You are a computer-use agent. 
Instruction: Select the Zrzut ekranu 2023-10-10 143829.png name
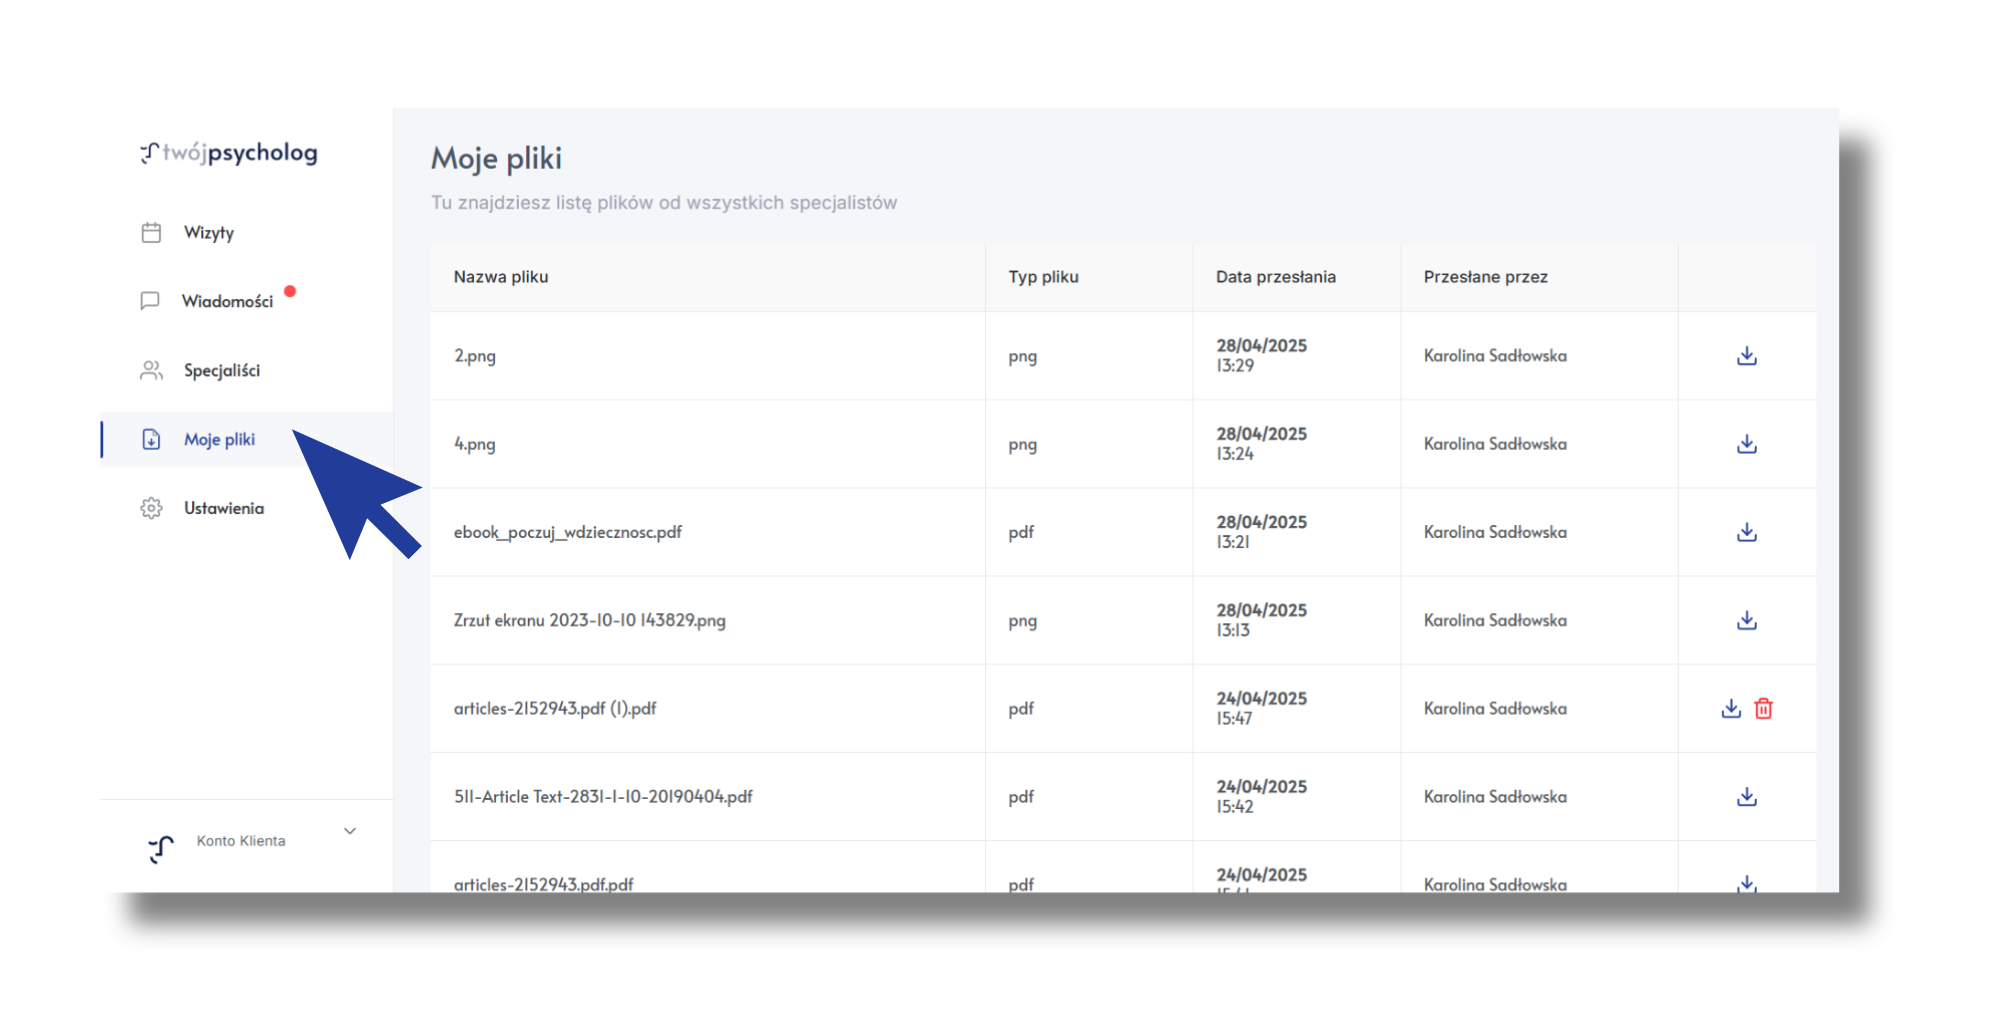click(590, 620)
